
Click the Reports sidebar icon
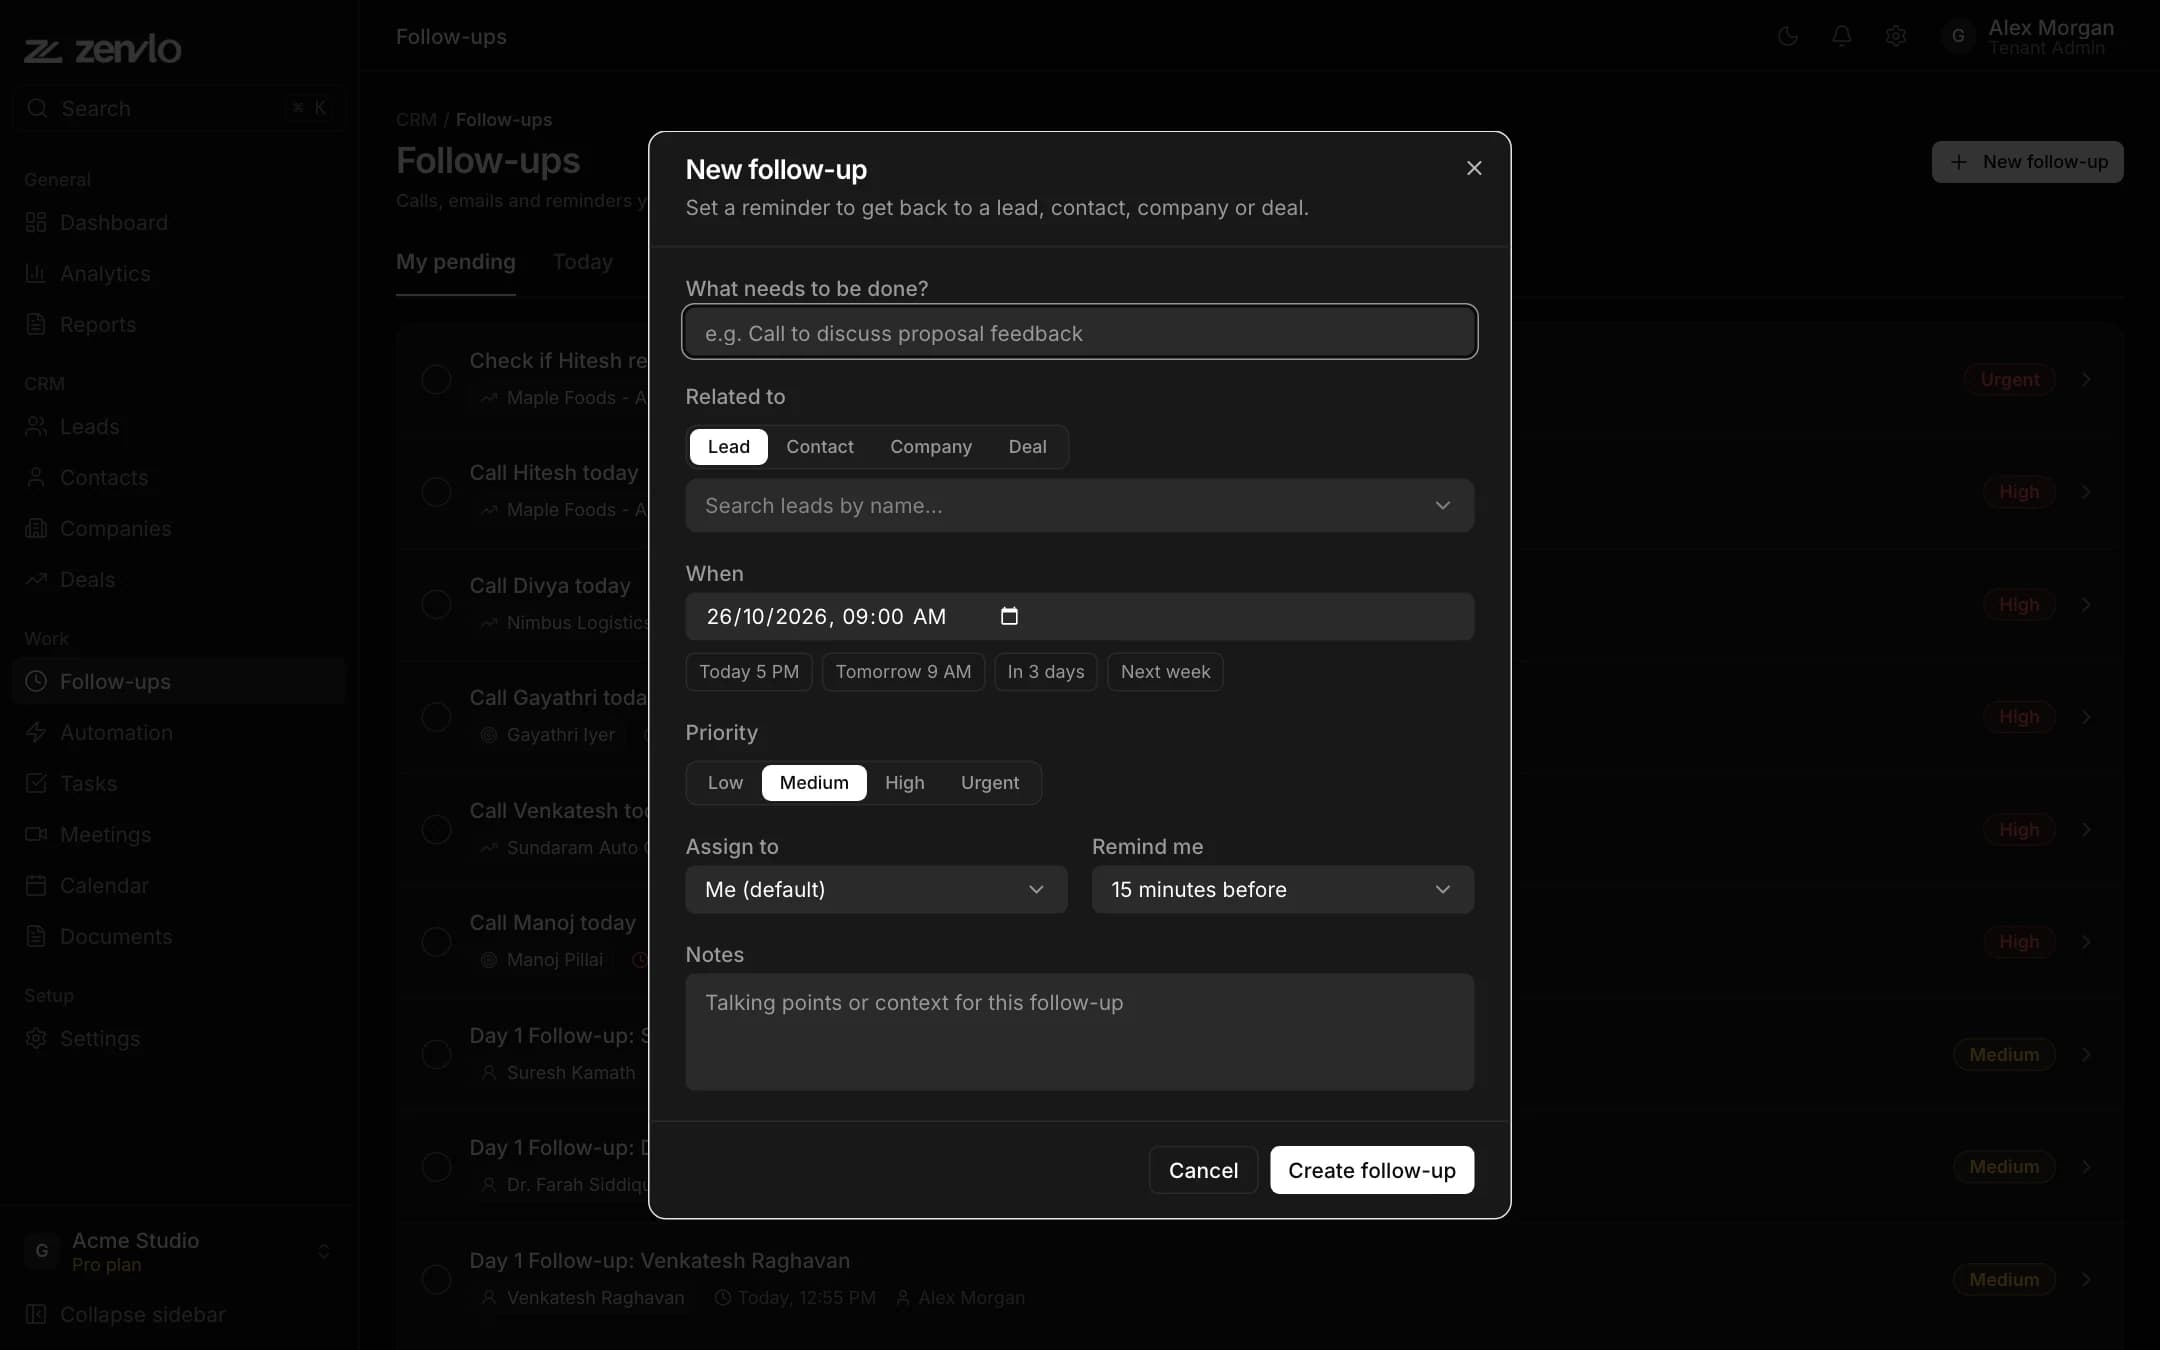36,324
